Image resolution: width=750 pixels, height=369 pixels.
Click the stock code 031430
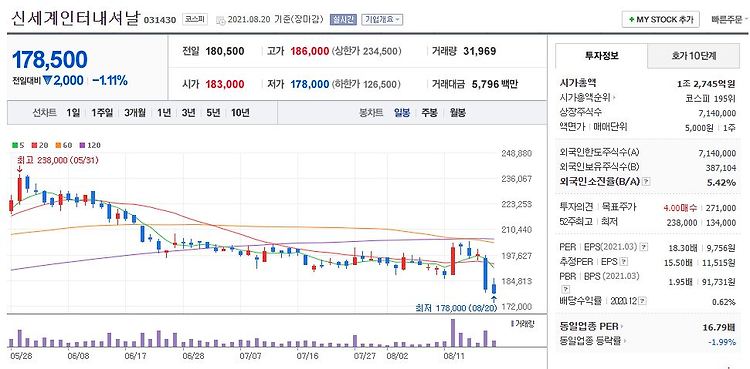pyautogui.click(x=160, y=20)
